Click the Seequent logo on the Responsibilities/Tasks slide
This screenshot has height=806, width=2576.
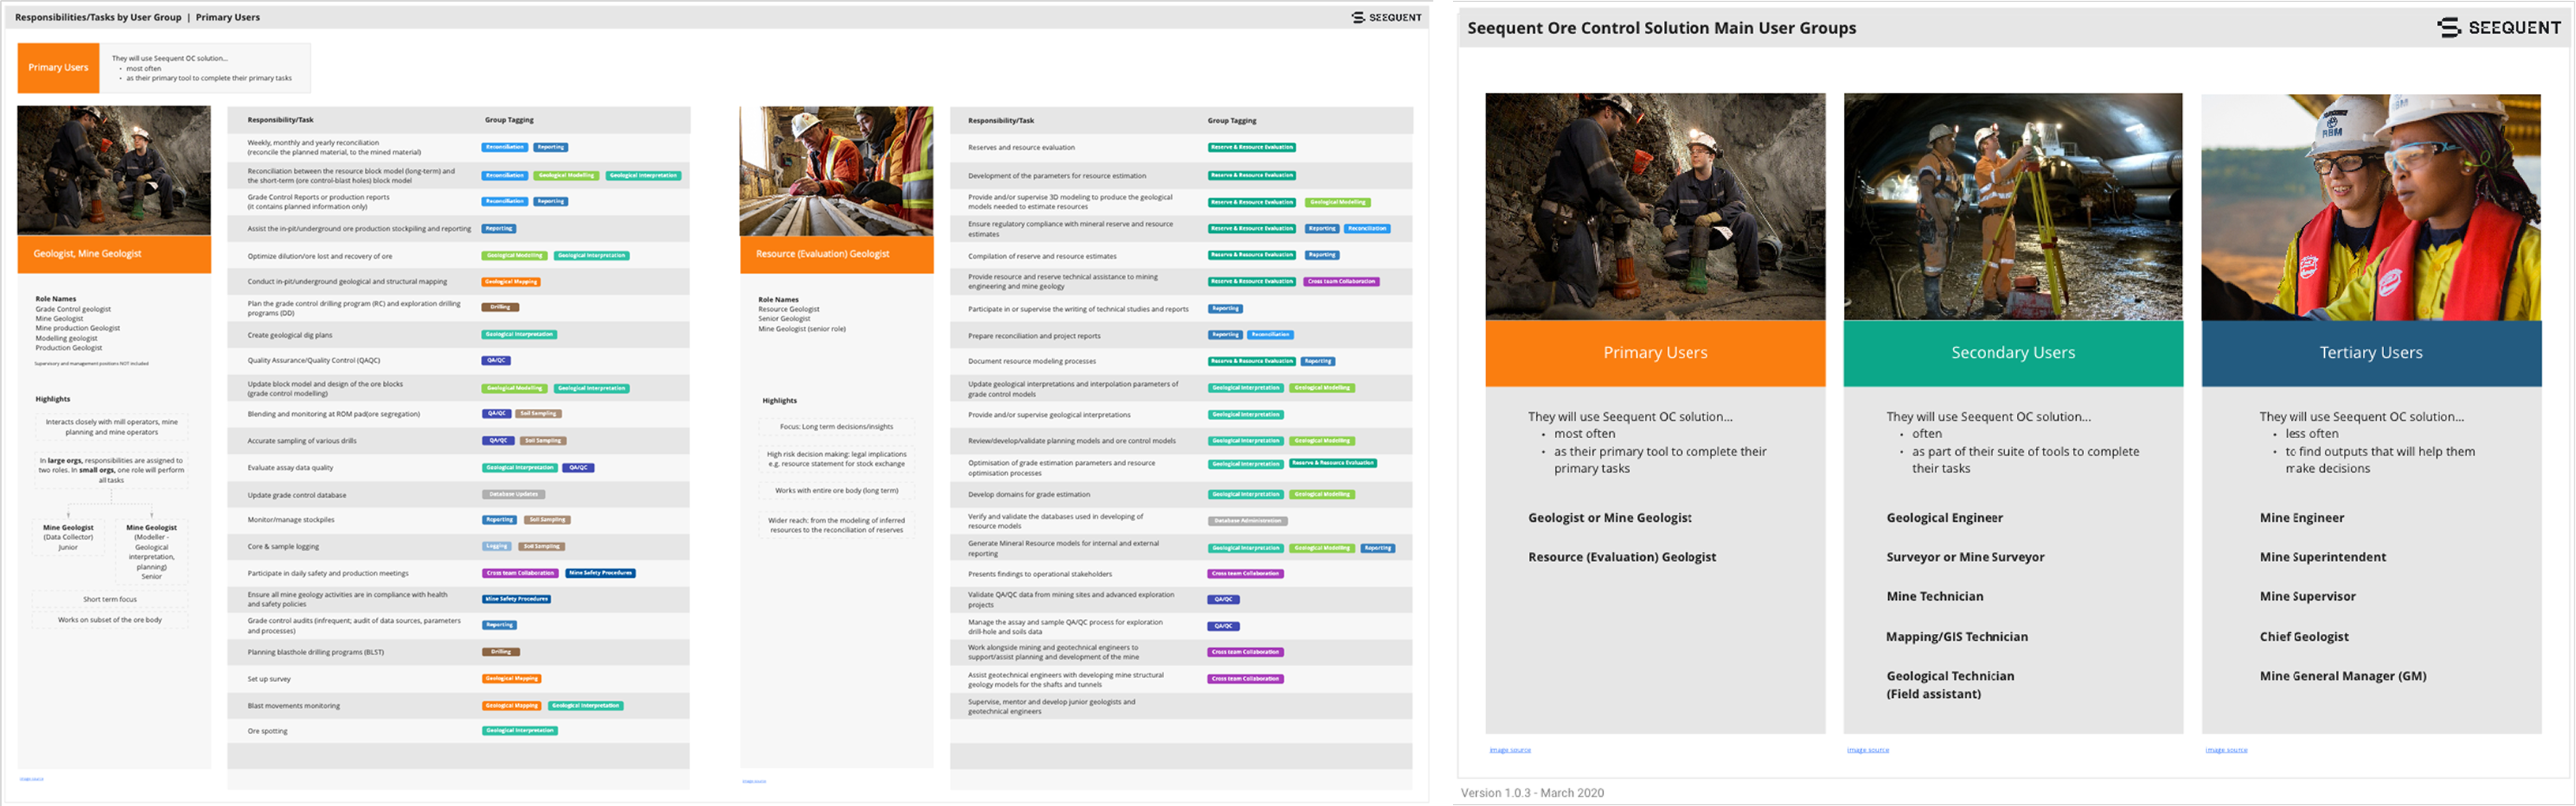1386,17
